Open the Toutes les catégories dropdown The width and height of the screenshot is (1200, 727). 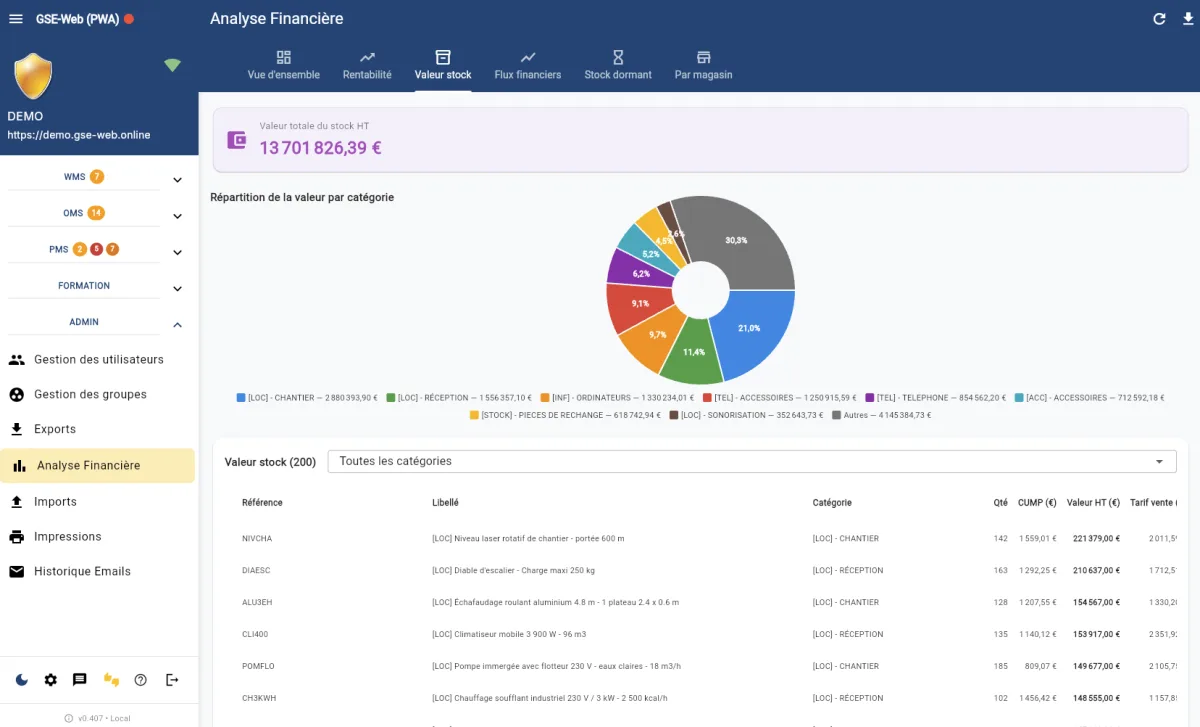(x=751, y=461)
